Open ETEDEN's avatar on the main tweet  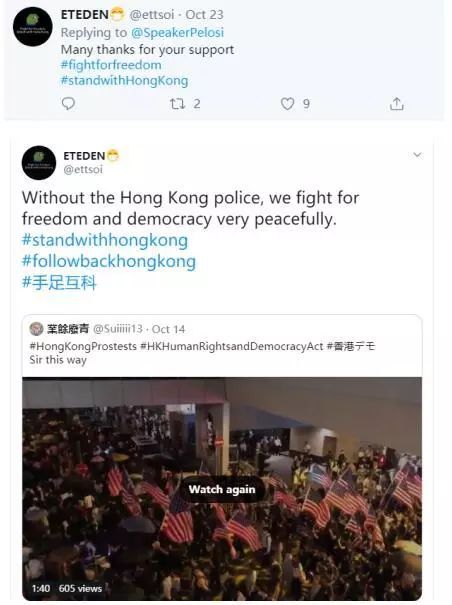39,163
